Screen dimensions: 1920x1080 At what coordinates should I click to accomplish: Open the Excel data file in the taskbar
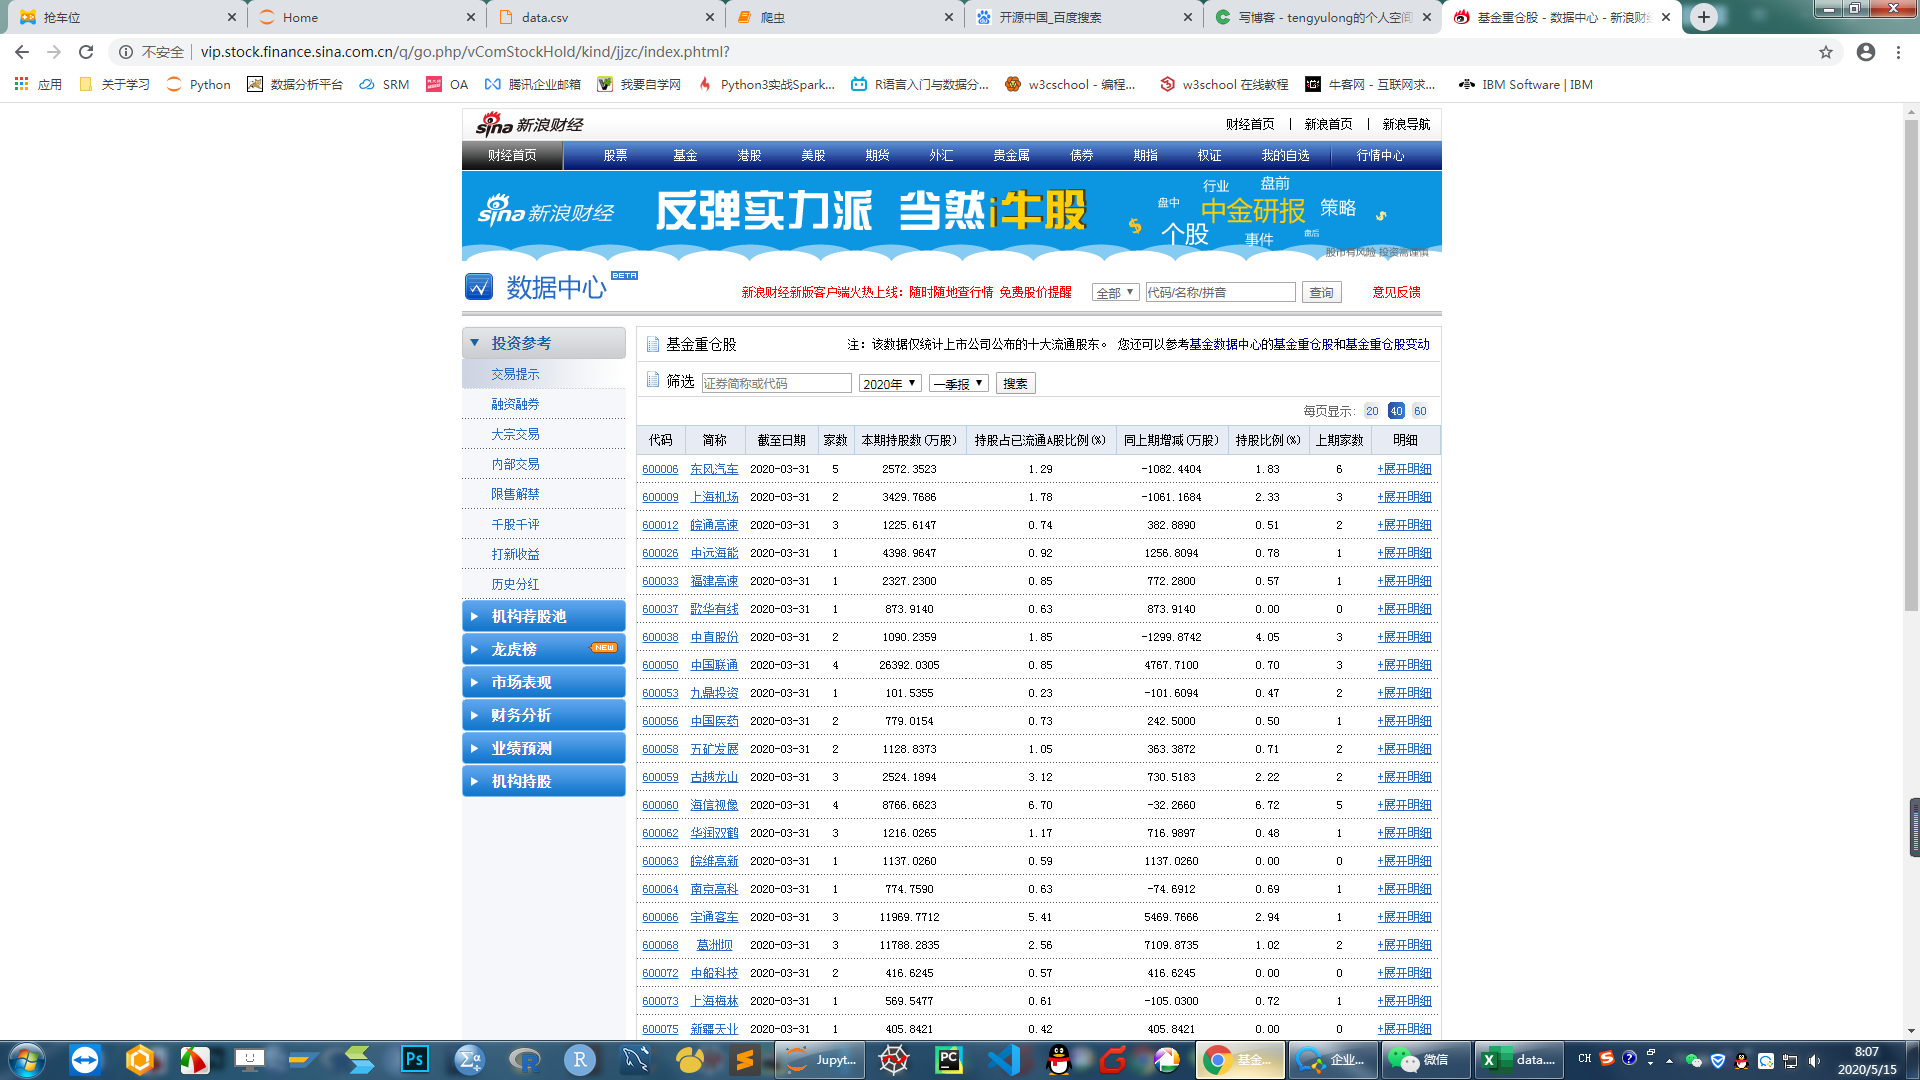(x=1520, y=1060)
